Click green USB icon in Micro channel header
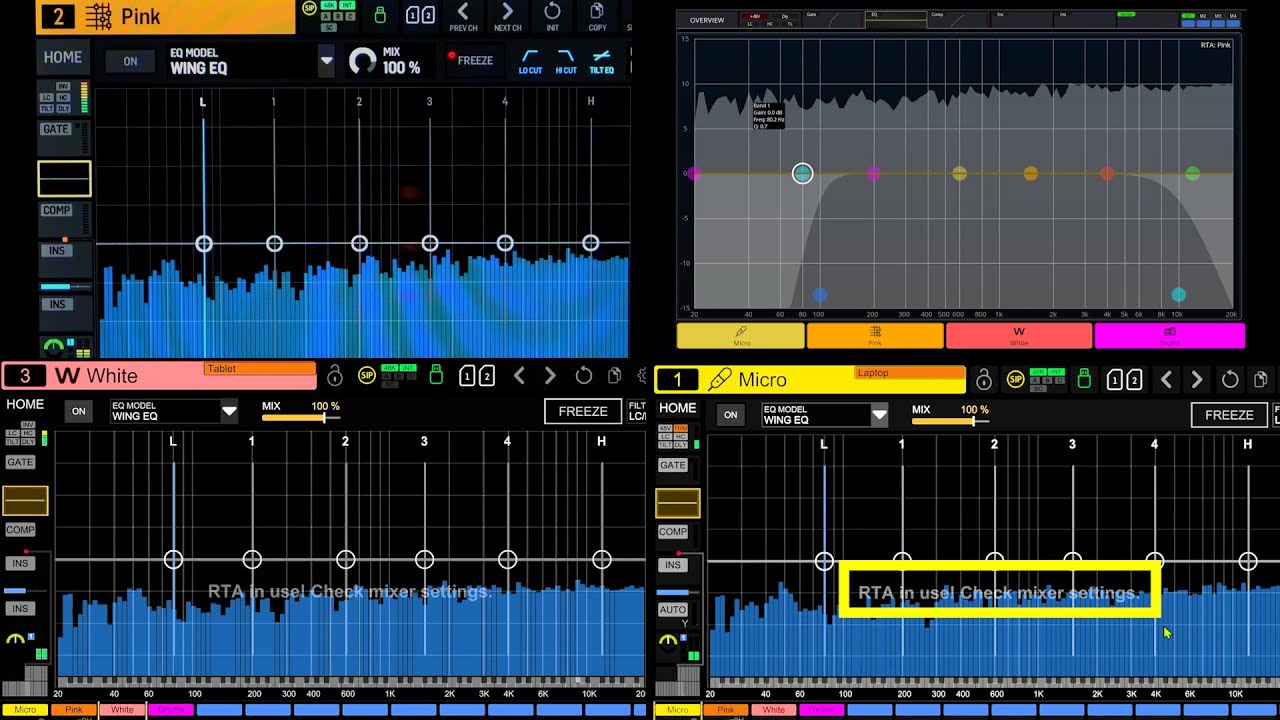1280x720 pixels. pyautogui.click(x=1084, y=380)
